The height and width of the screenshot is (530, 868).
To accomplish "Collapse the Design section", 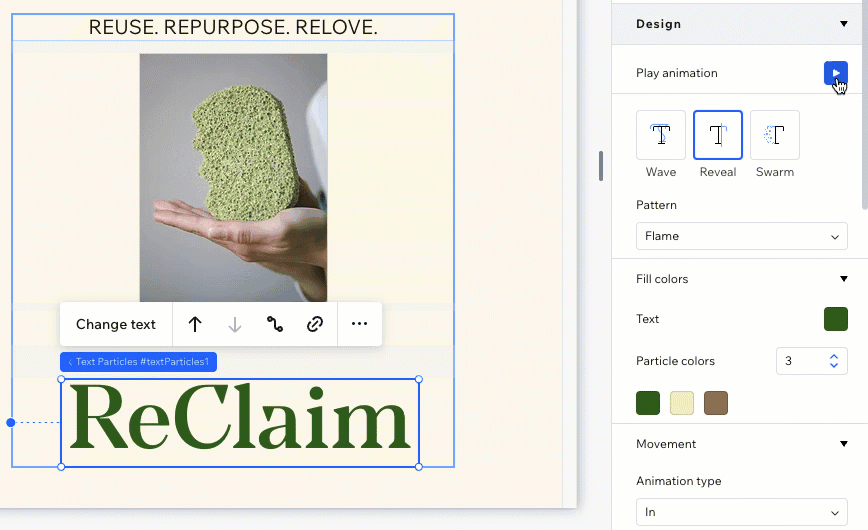I will click(843, 24).
